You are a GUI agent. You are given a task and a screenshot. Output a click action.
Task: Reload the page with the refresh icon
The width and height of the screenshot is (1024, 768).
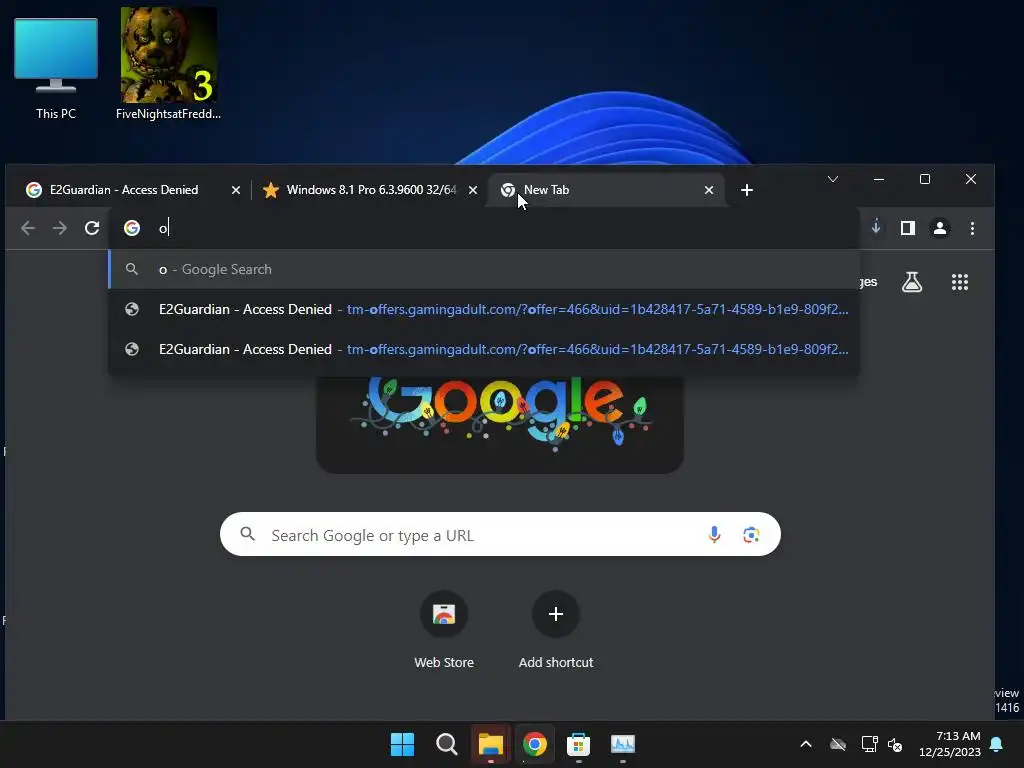click(x=92, y=228)
